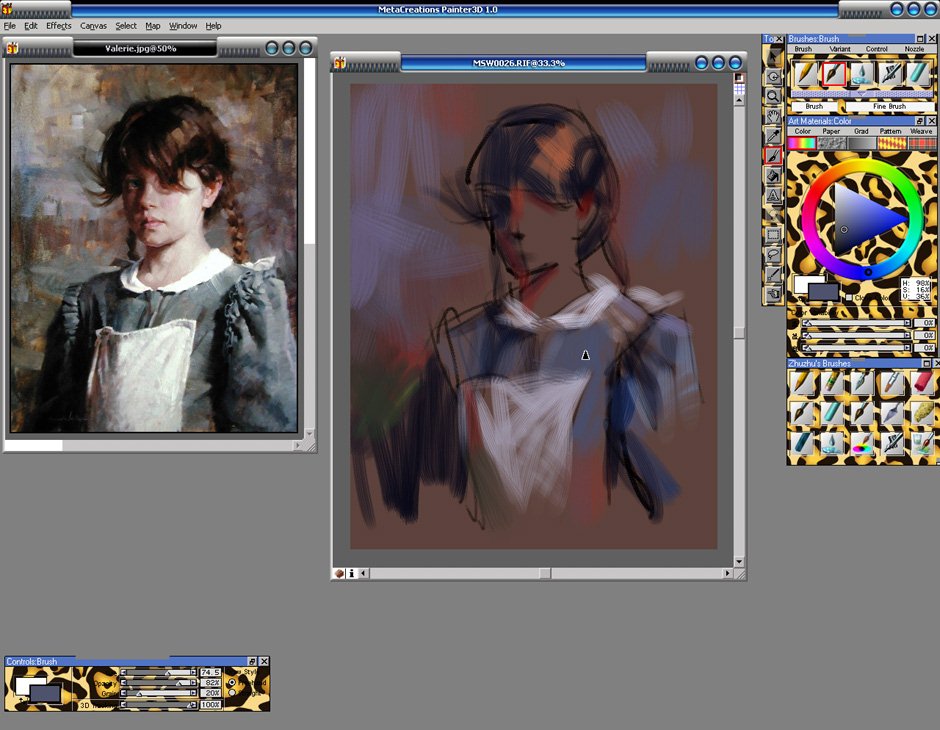Open the Weave icon in Art Materials
The width and height of the screenshot is (940, 730).
921,143
